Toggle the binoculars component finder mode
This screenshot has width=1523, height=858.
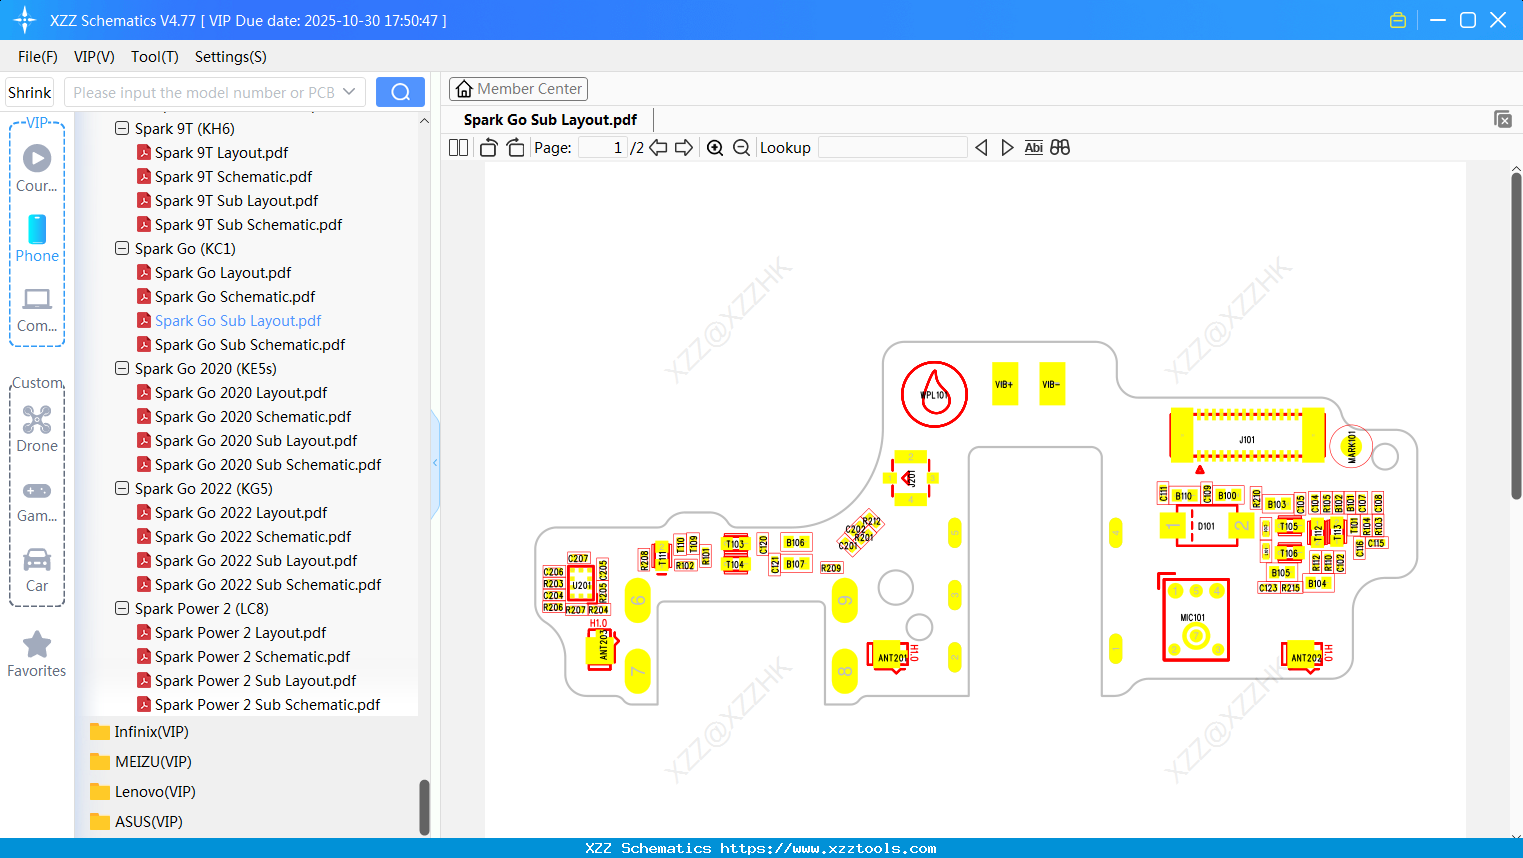pos(1060,147)
